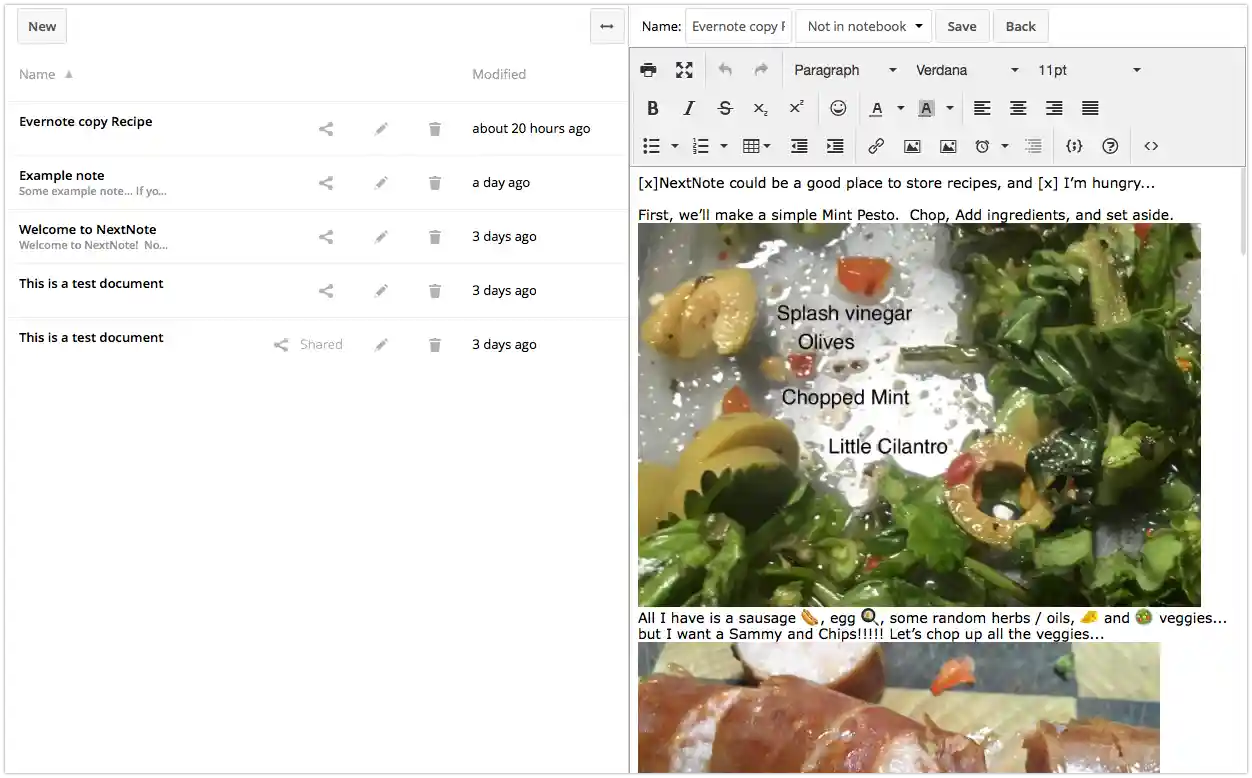
Task: Undo the last edit
Action: [725, 70]
